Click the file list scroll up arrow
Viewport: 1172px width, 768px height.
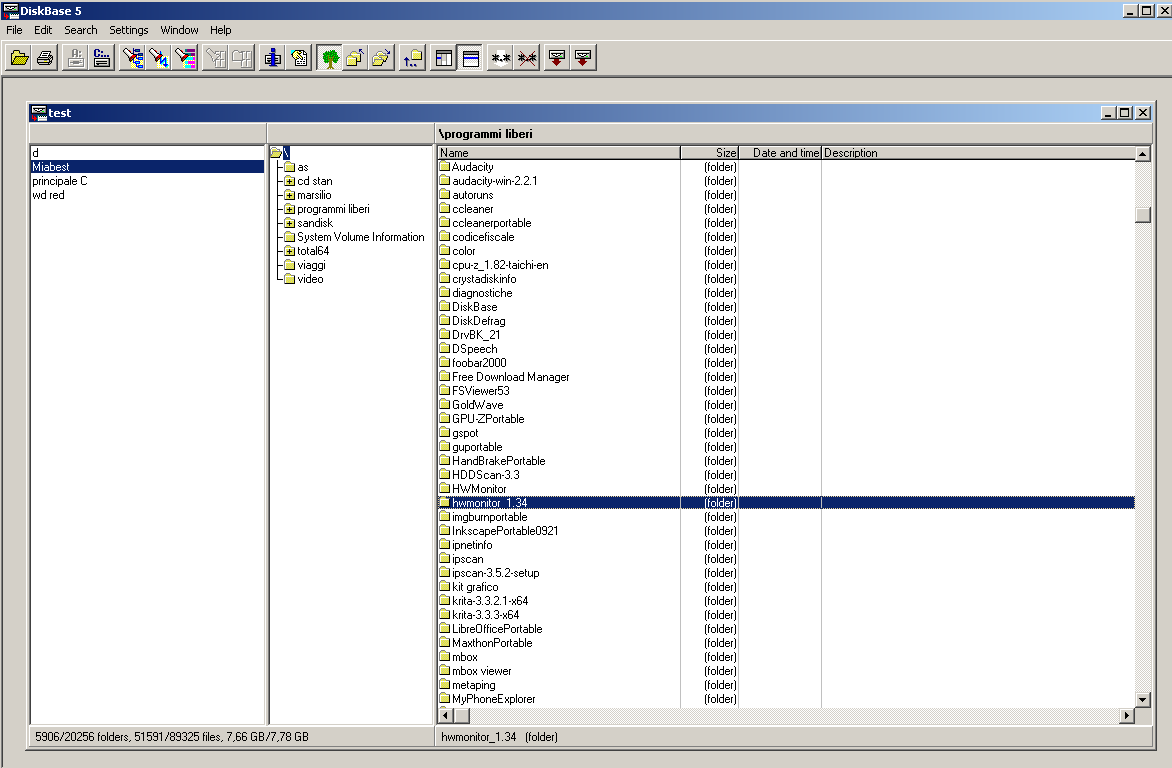1142,154
